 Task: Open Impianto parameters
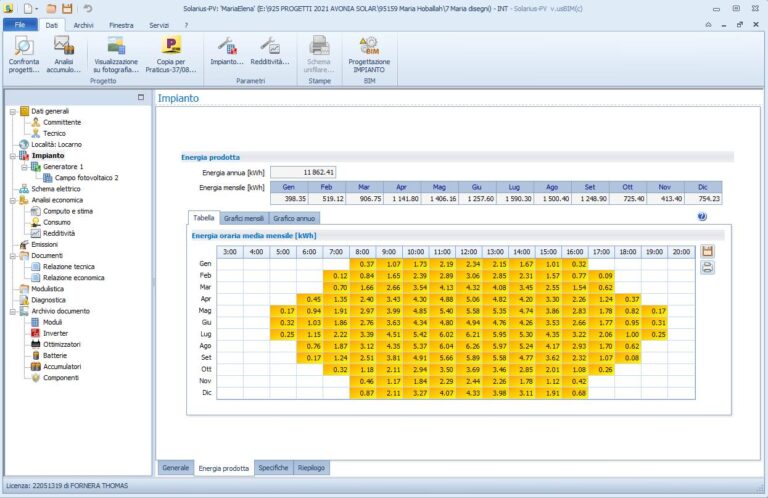(227, 51)
